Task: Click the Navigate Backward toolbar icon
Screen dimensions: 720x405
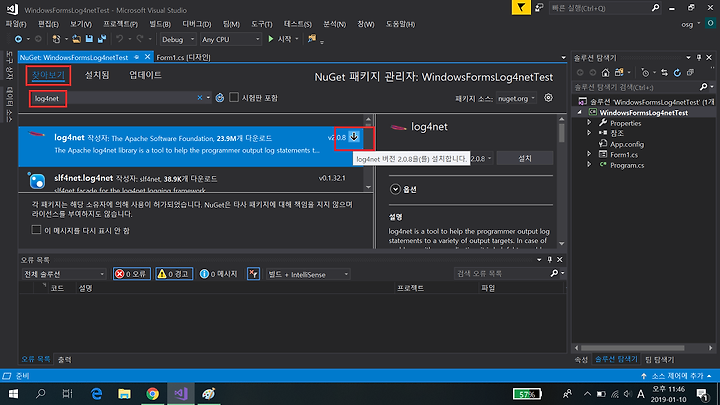Action: (18, 39)
